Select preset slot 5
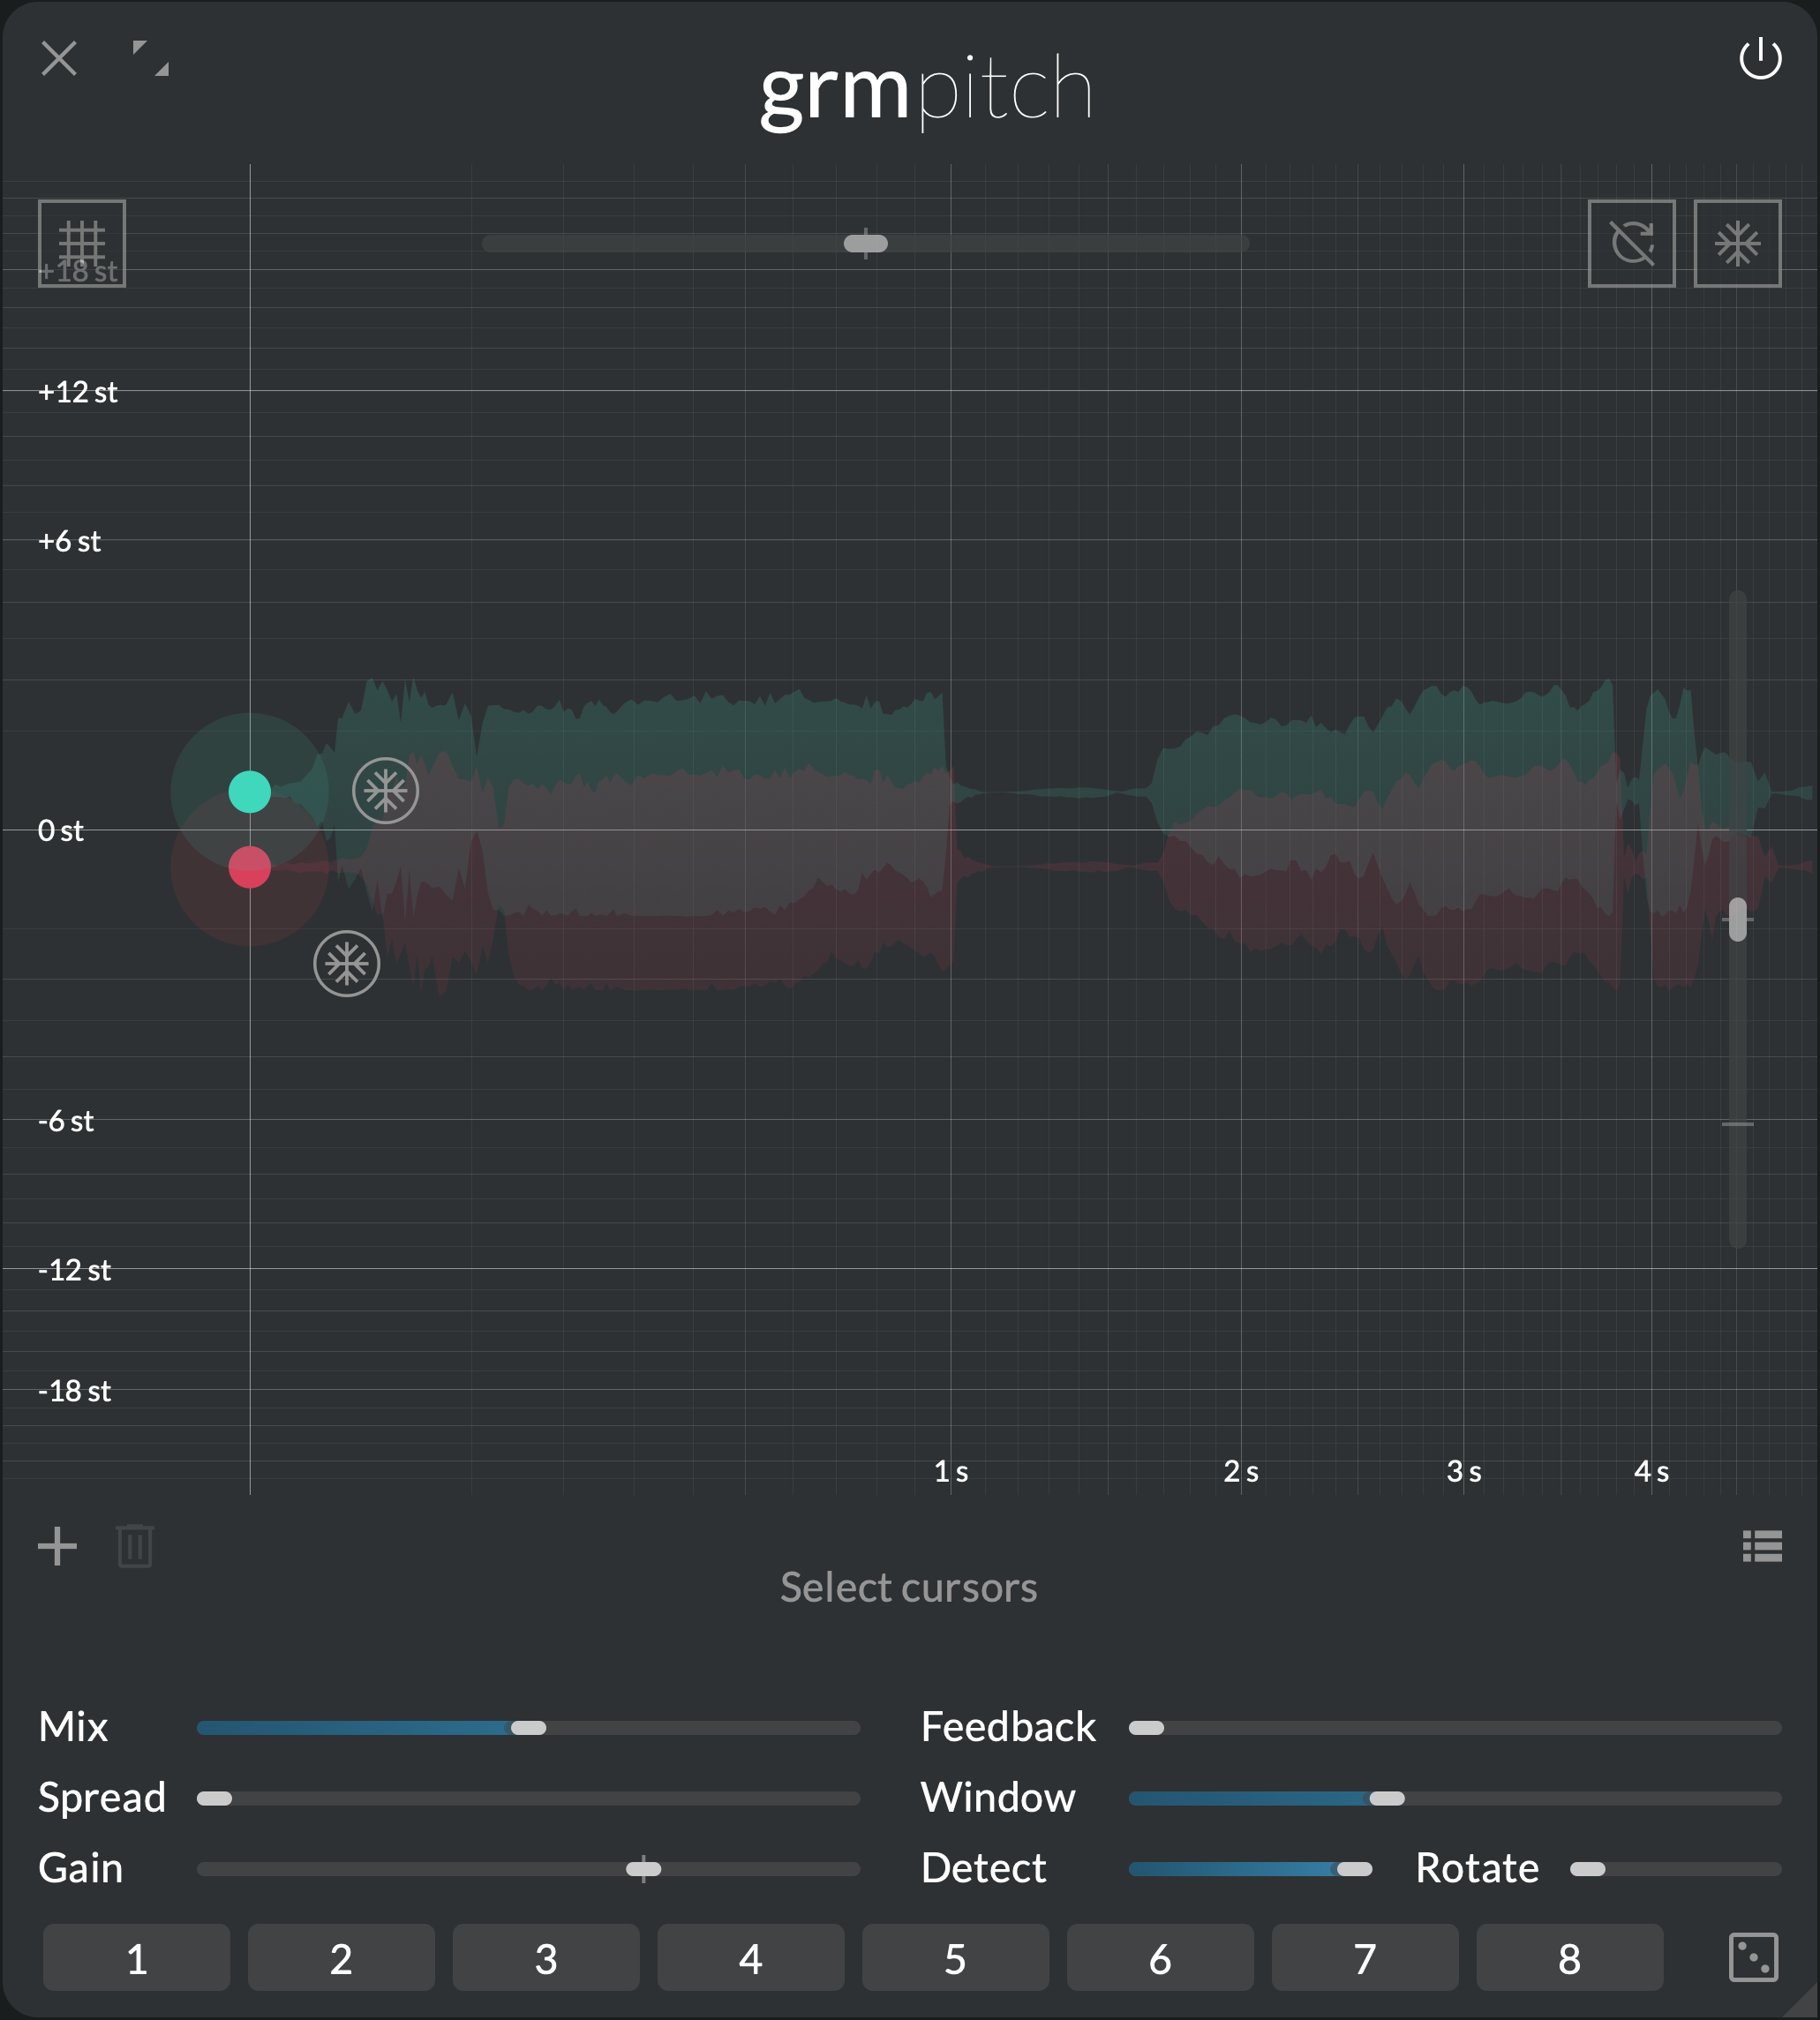 click(955, 1958)
